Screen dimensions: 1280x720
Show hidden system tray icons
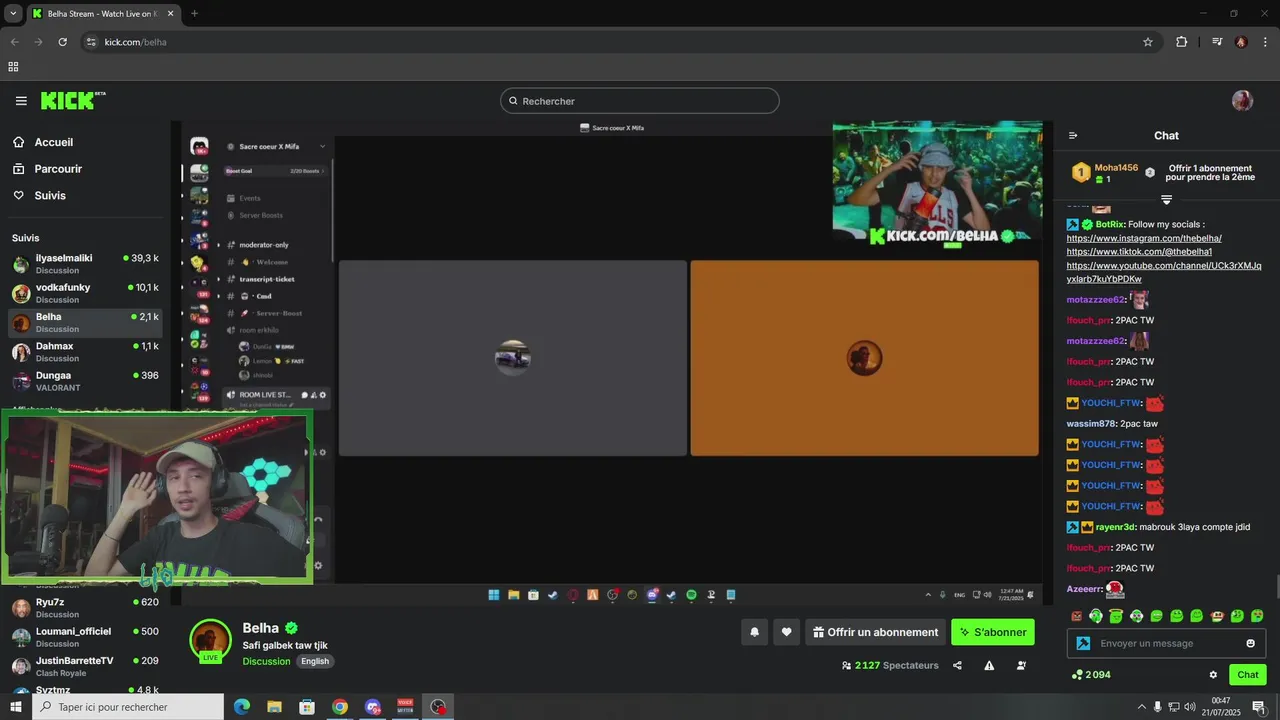[x=1141, y=707]
